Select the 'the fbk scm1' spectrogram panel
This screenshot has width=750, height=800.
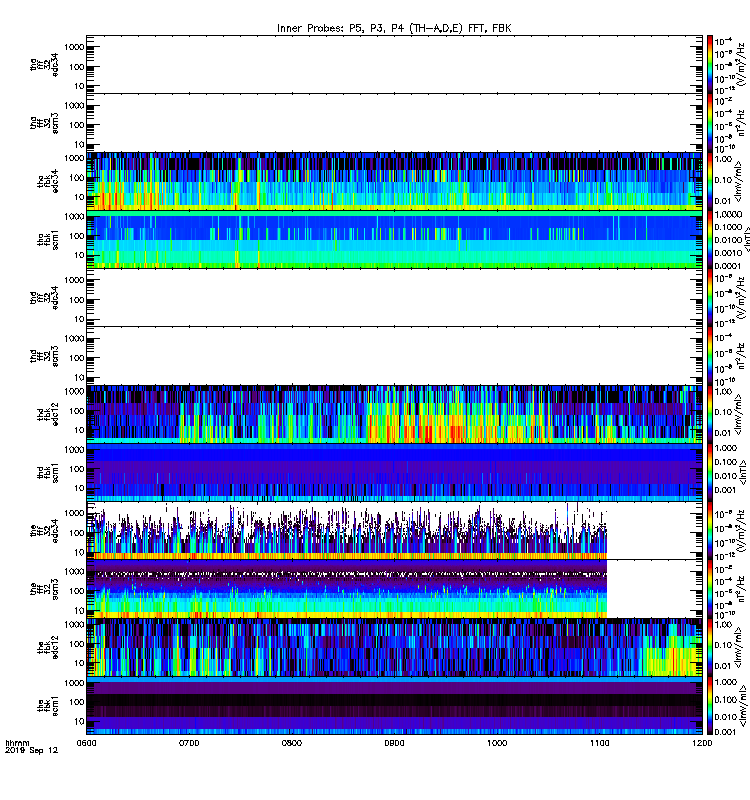tap(394, 705)
